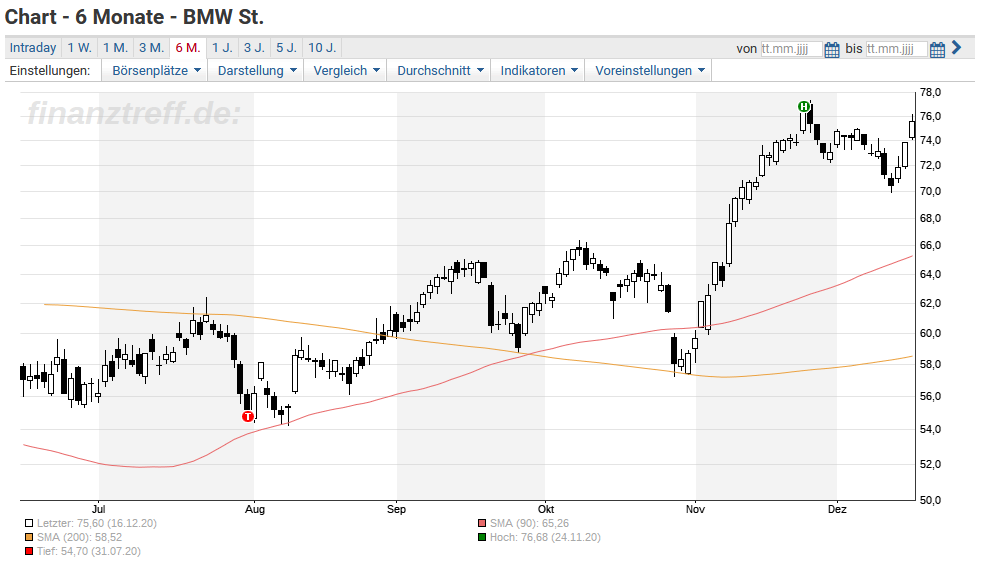
Task: Select the 3 M. time range tab
Action: [x=151, y=48]
